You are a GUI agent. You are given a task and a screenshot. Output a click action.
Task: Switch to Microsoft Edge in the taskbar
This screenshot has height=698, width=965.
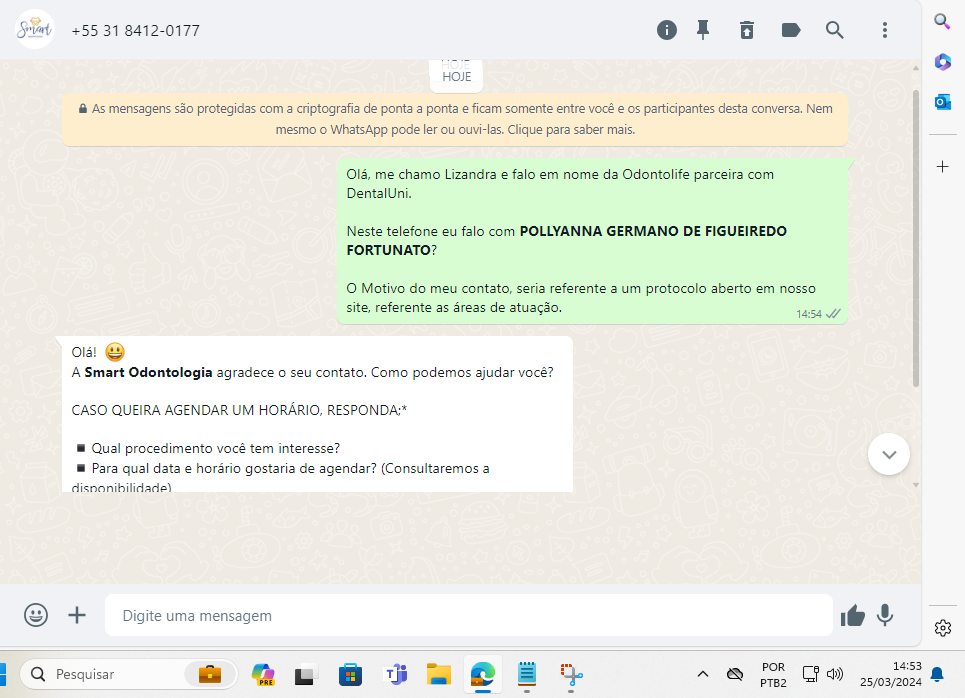(482, 675)
